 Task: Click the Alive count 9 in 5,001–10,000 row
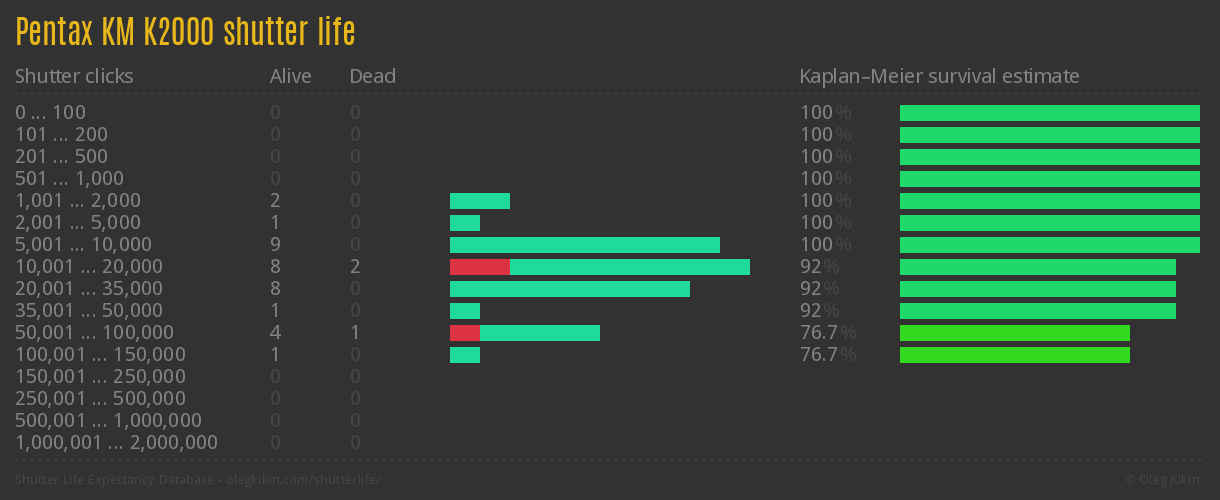[x=275, y=245]
